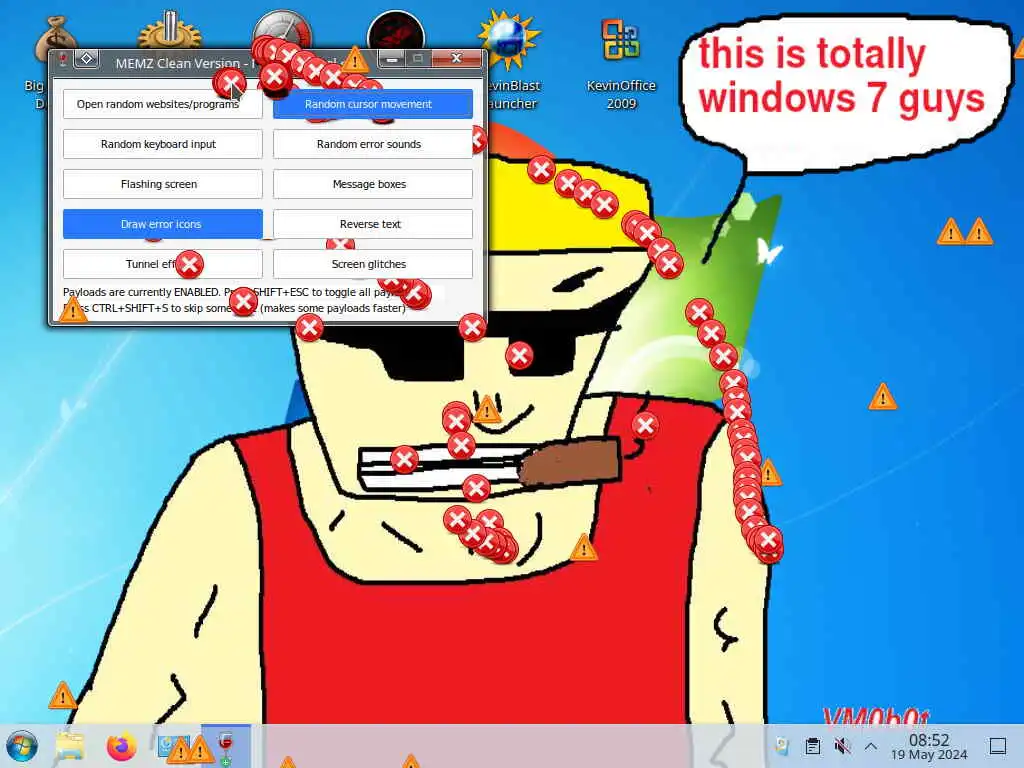
Task: Open the pinned taskbar app next to Firefox
Action: coord(172,747)
